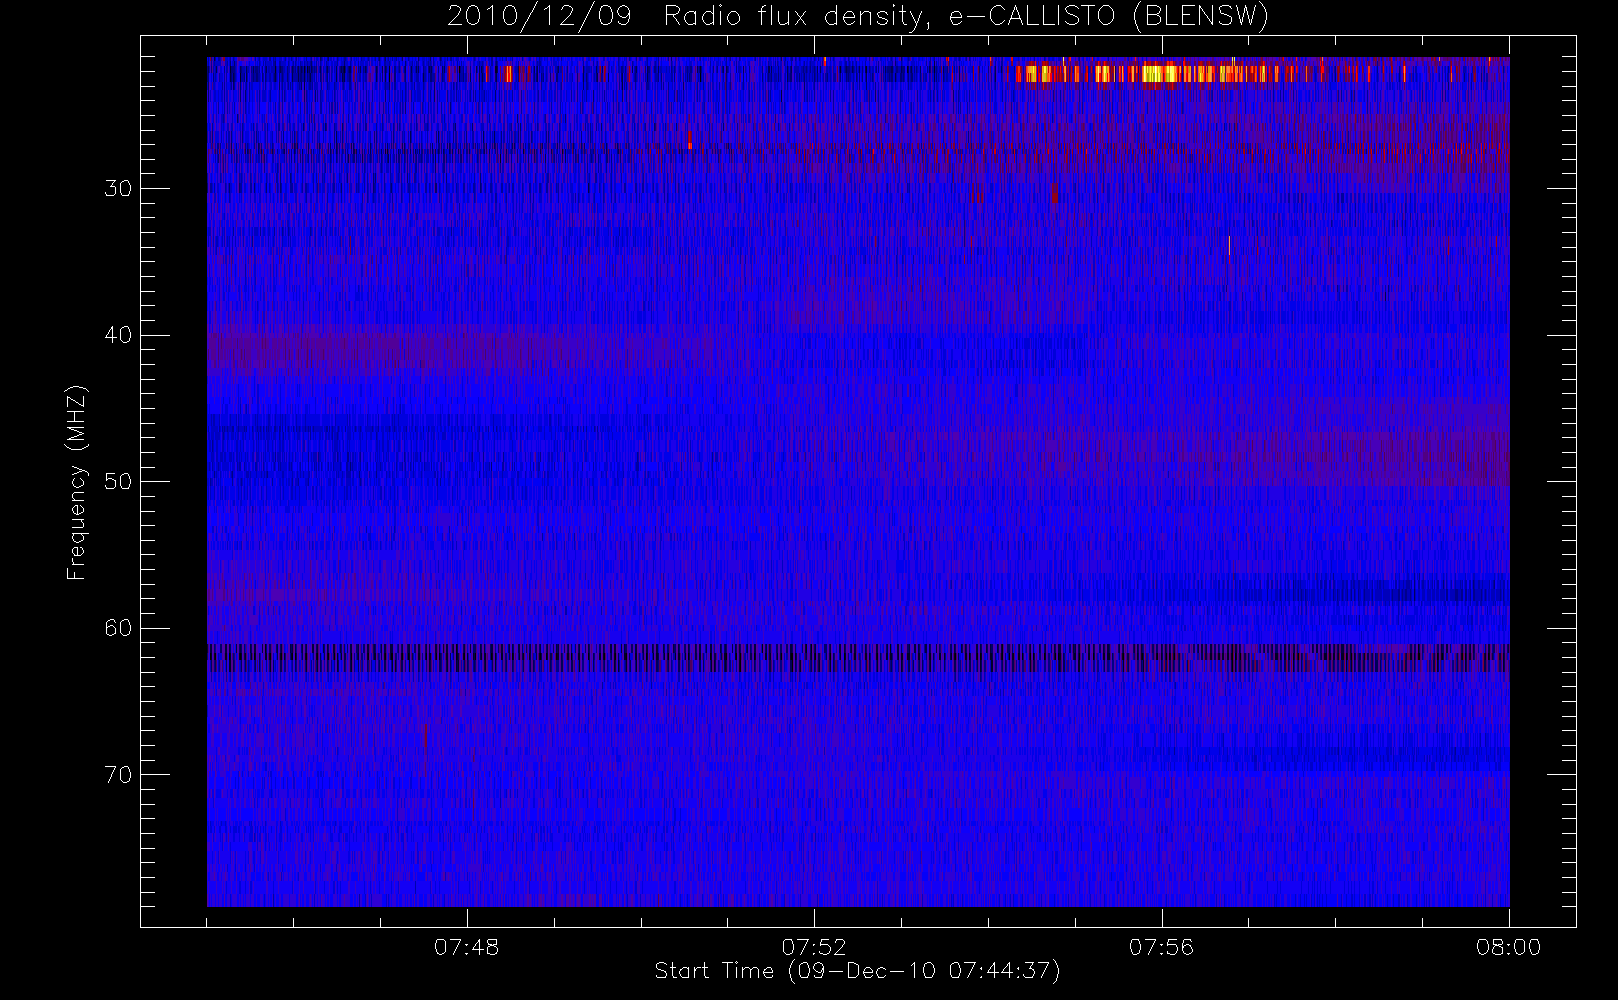
Task: Click the "Frequency (MHZ)" axis label
Action: [x=76, y=483]
